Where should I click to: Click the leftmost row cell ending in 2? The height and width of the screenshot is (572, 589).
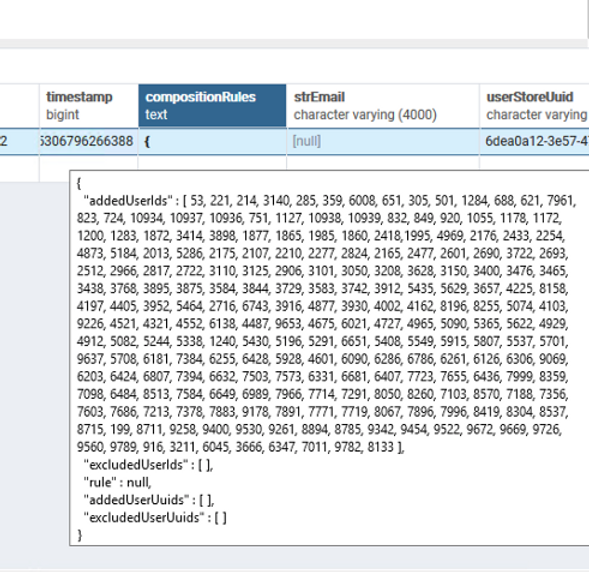tap(20, 141)
